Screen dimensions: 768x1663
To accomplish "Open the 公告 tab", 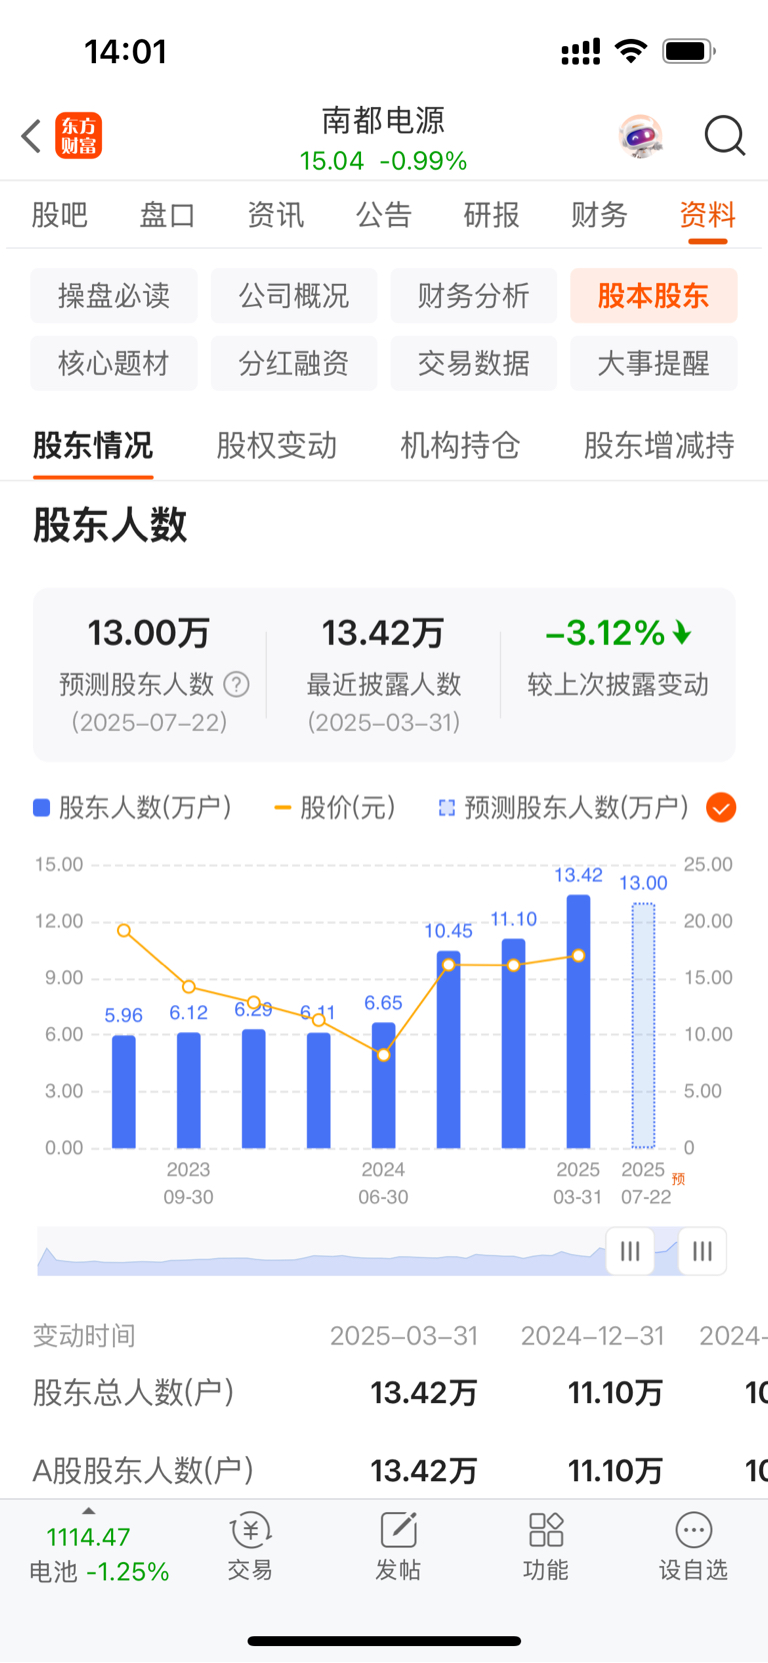I will click(384, 215).
